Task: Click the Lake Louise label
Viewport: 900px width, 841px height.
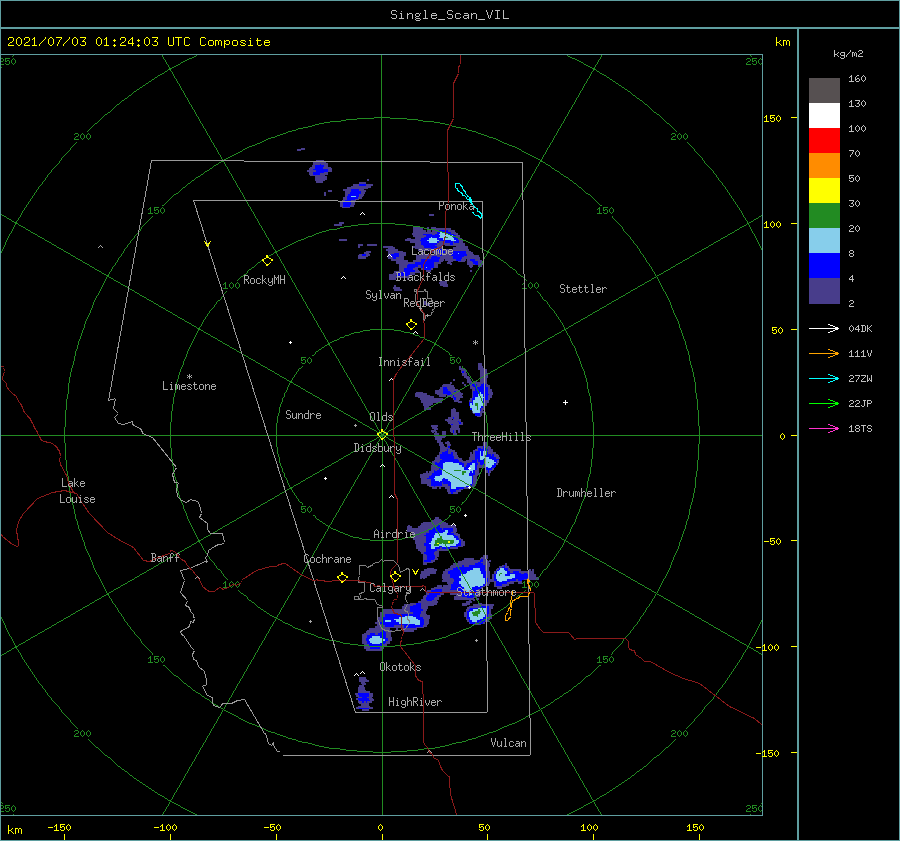Action: (77, 491)
